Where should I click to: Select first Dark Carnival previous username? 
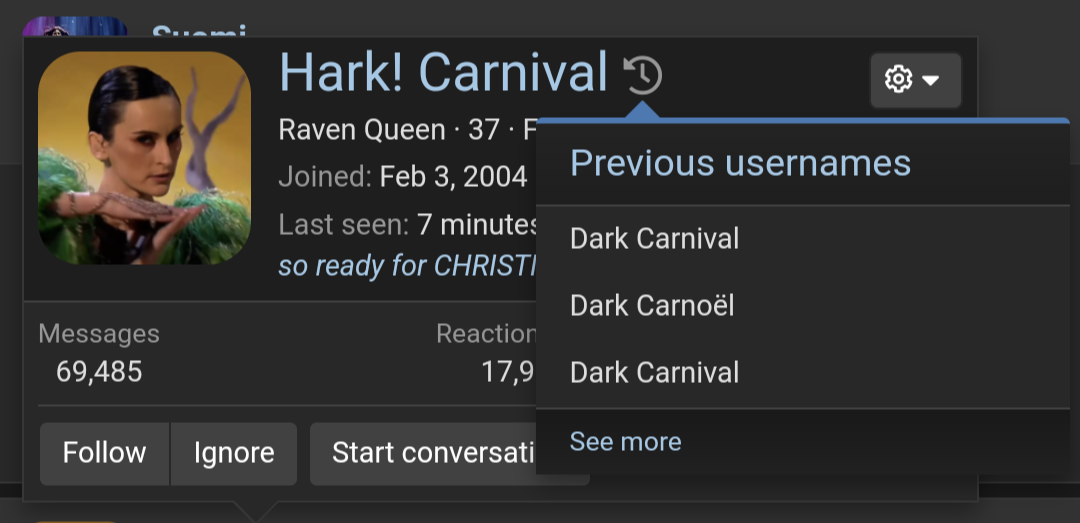pos(654,238)
